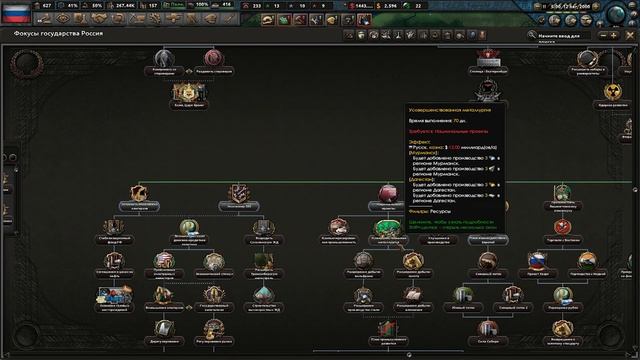
Task: Open the gears production icon in top toolbar
Action: [155, 19]
